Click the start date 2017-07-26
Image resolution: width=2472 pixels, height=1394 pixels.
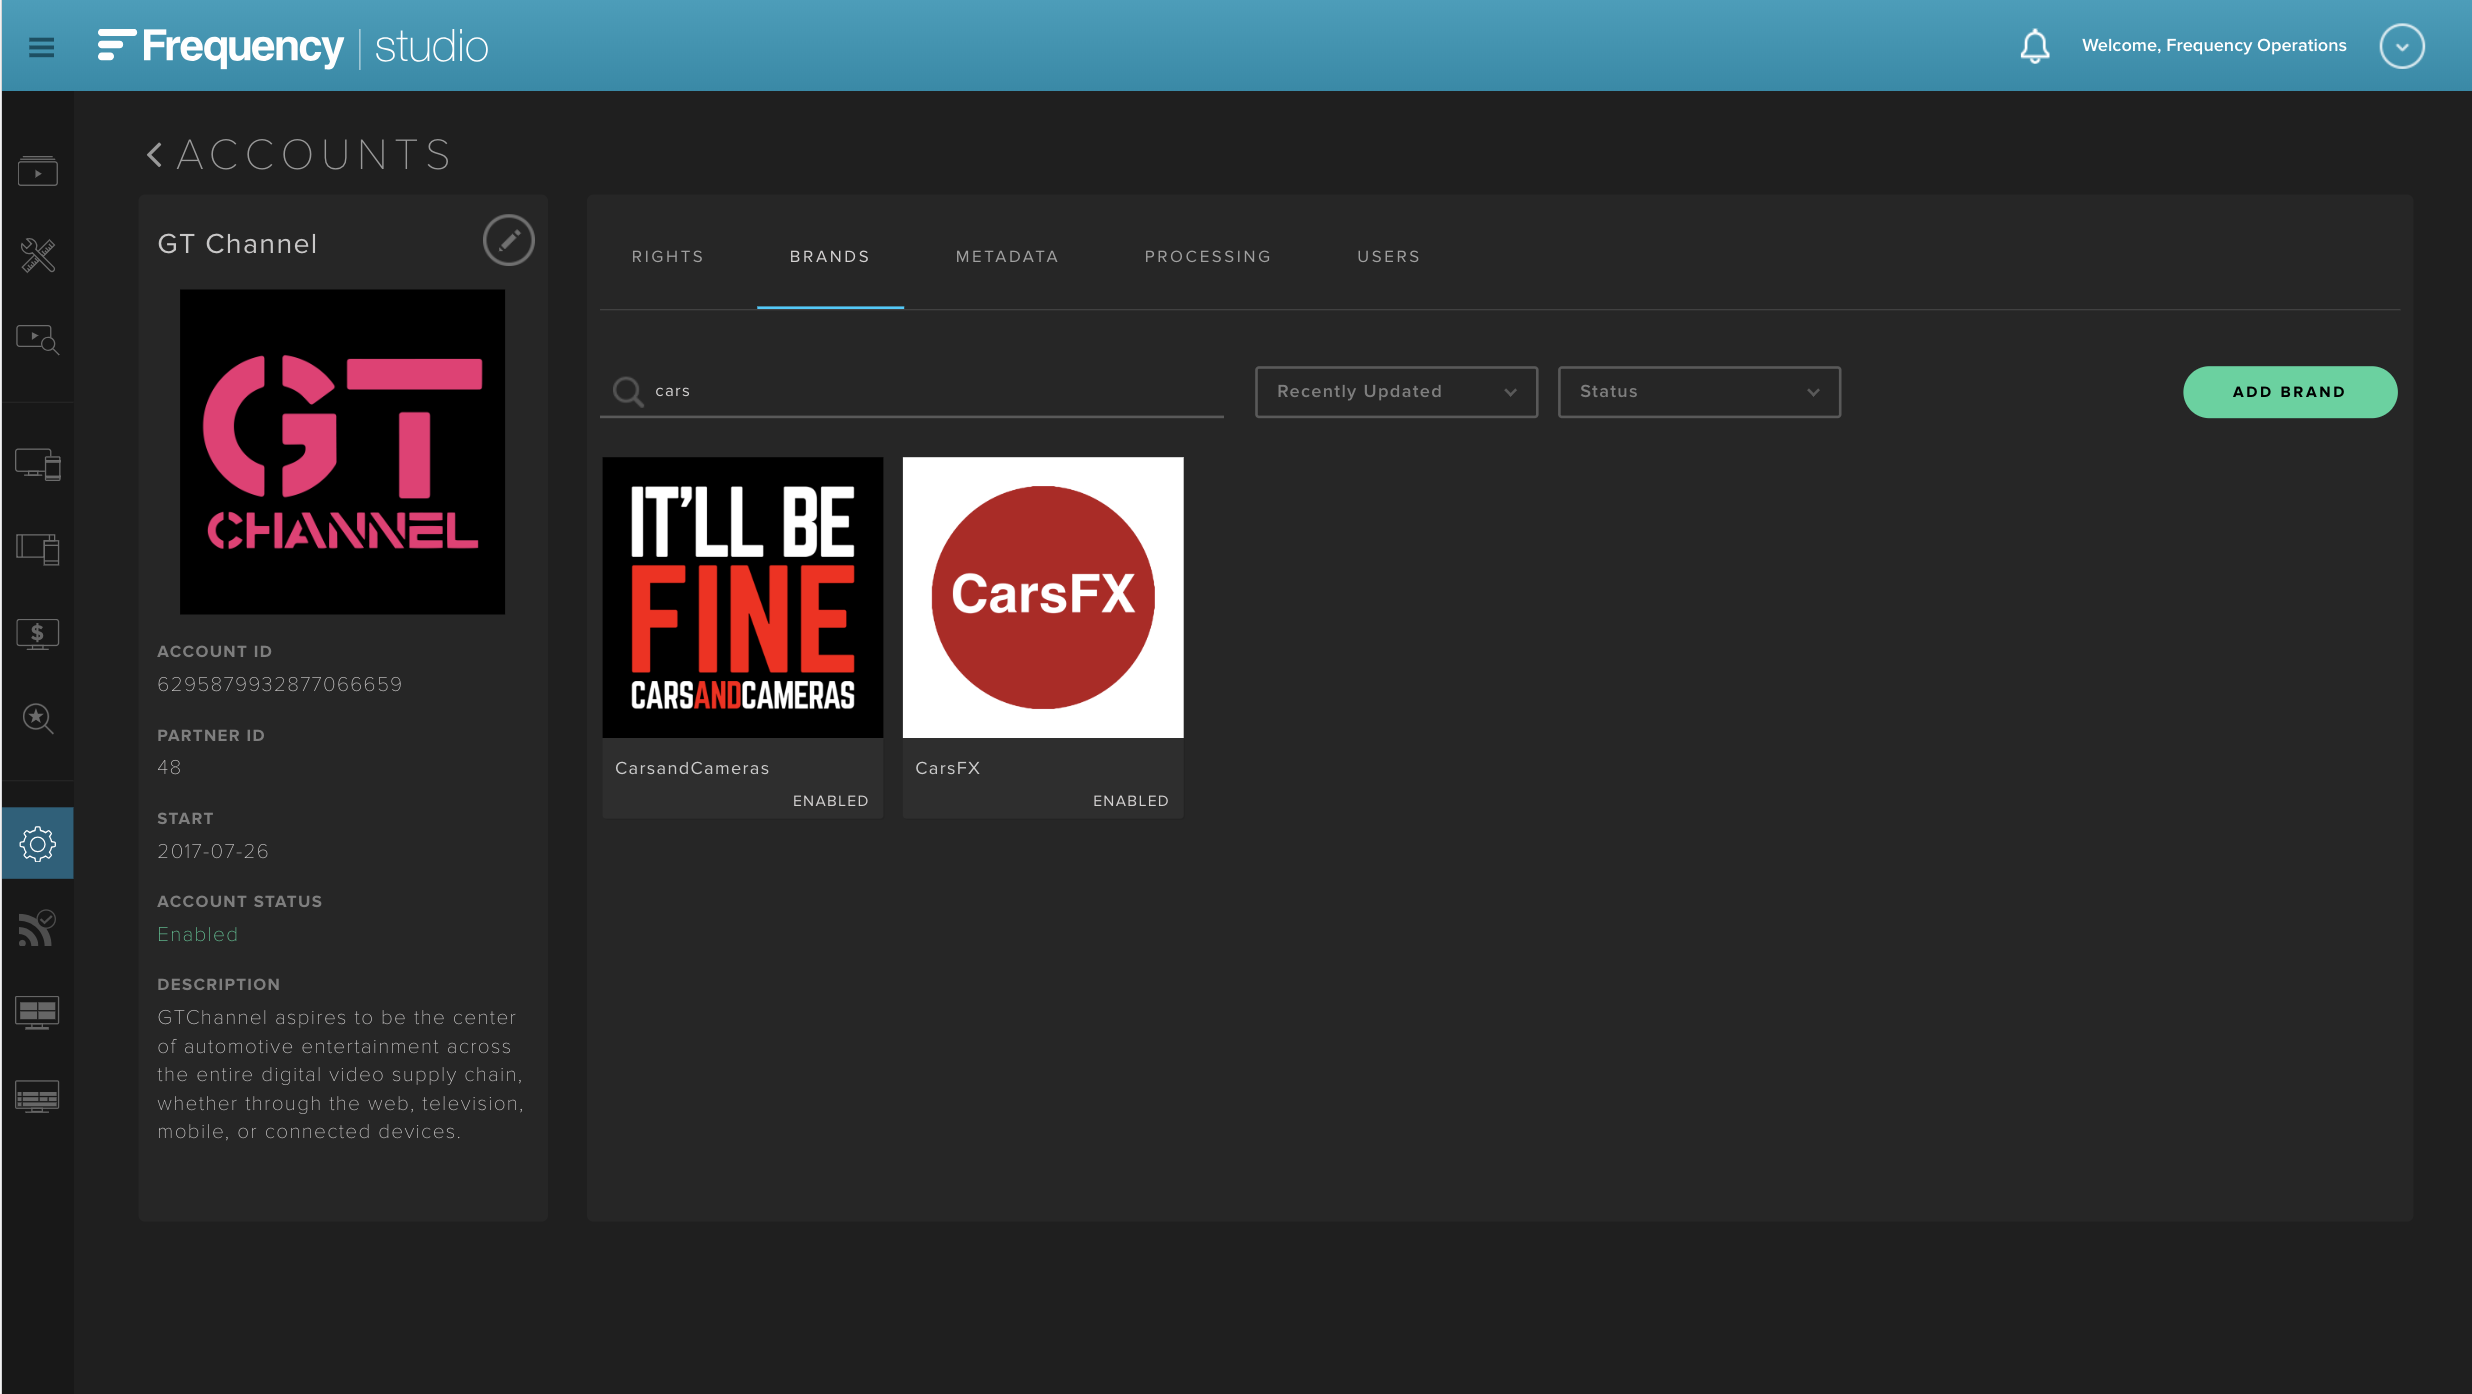coord(213,852)
